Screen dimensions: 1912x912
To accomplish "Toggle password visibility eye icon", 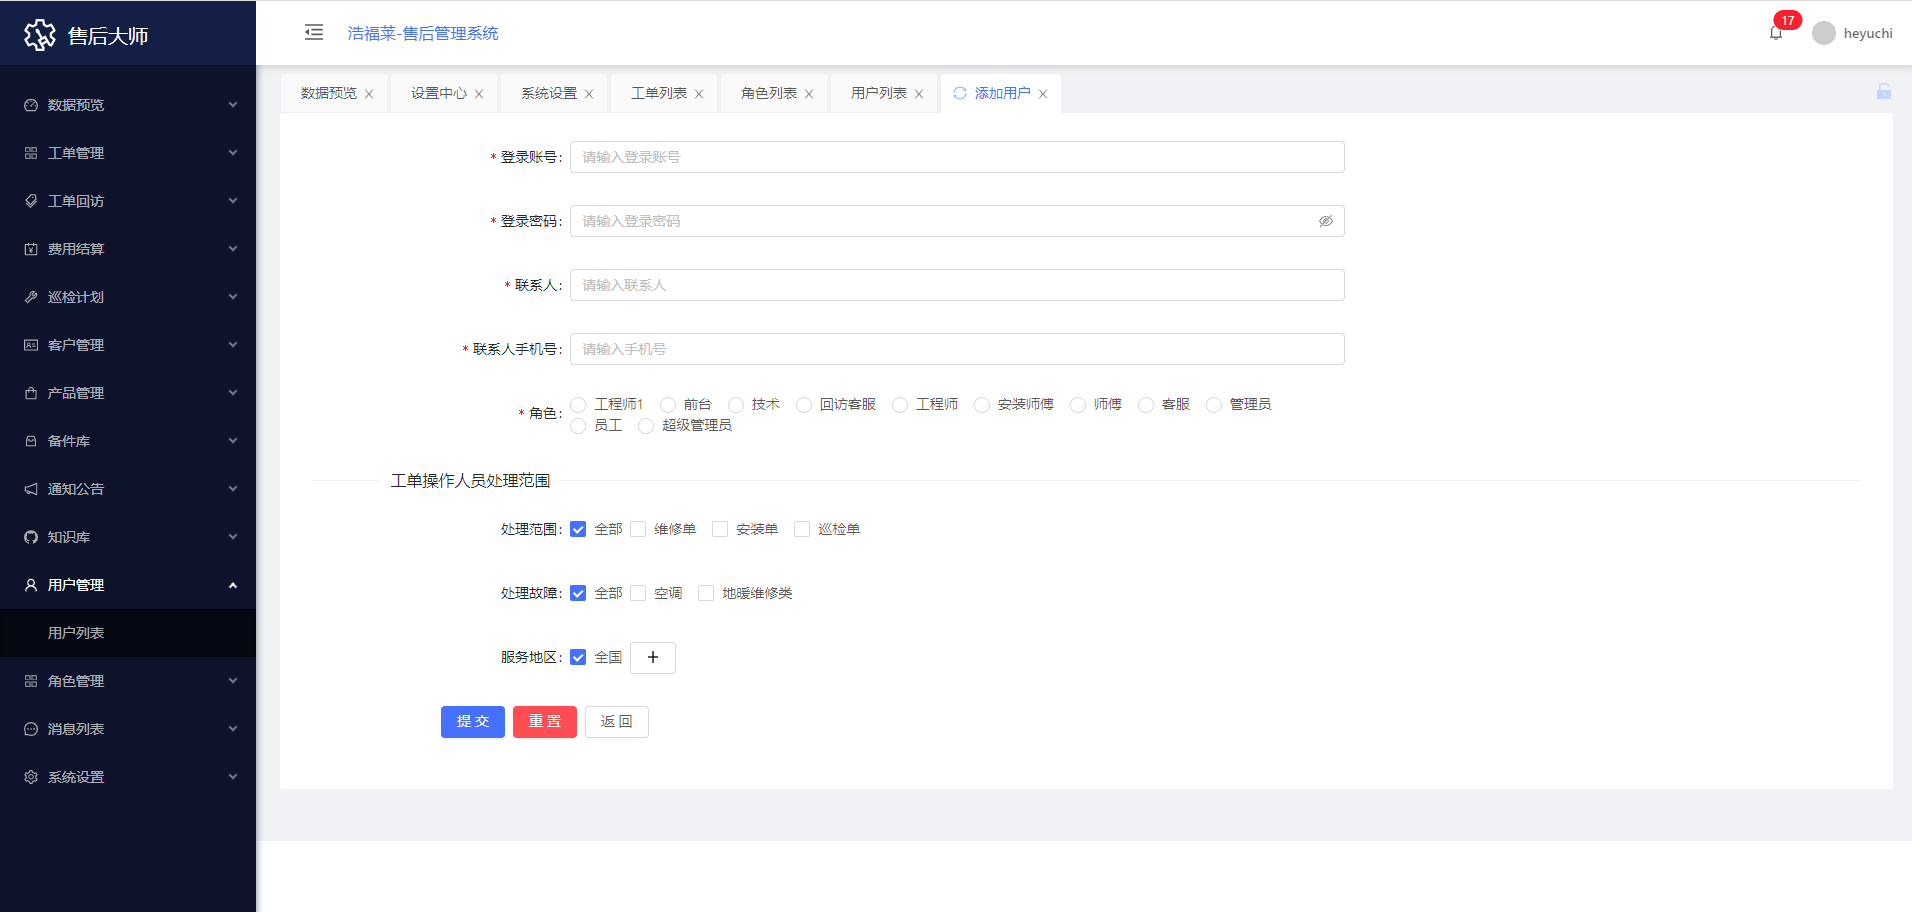I will point(1325,221).
